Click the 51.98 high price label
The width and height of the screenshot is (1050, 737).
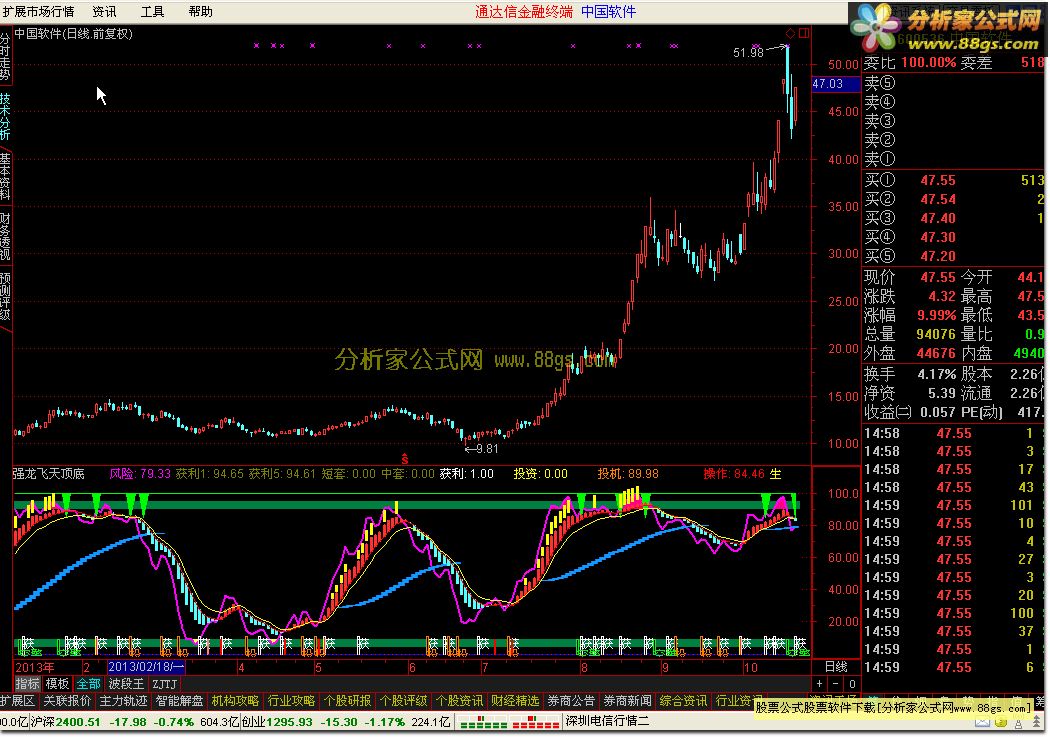[748, 53]
